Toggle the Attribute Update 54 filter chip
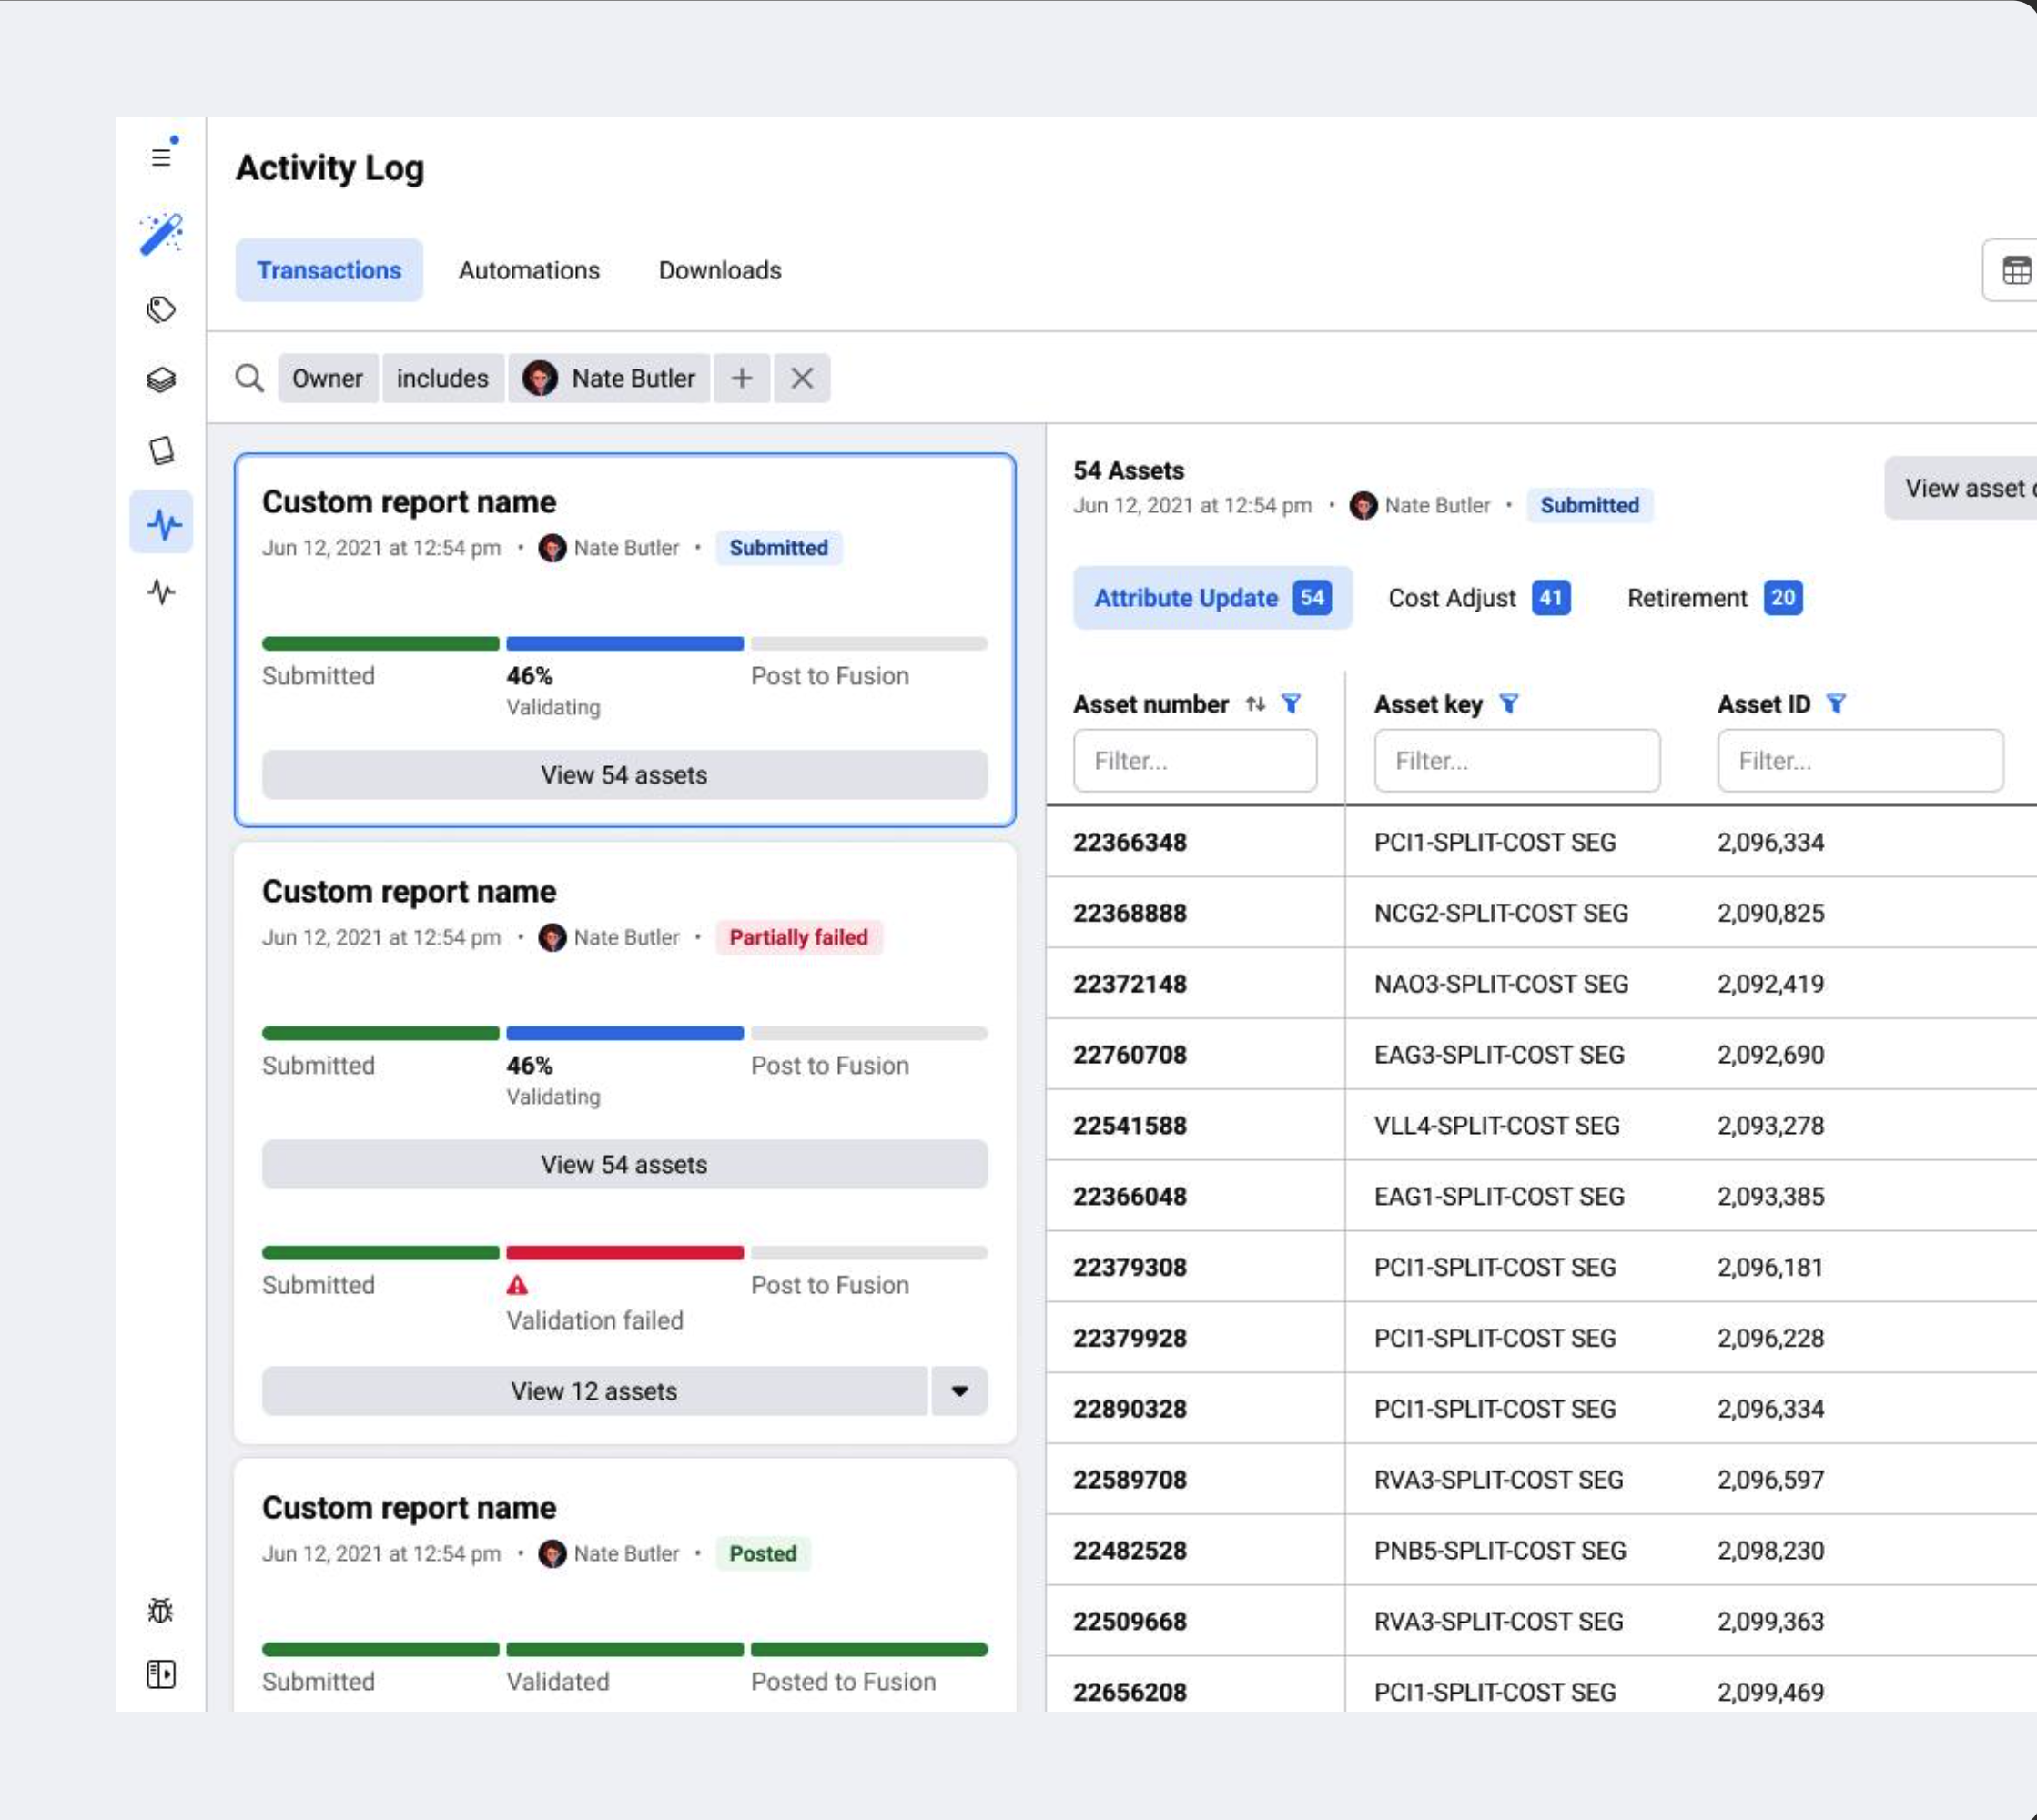The image size is (2037, 1820). point(1212,598)
